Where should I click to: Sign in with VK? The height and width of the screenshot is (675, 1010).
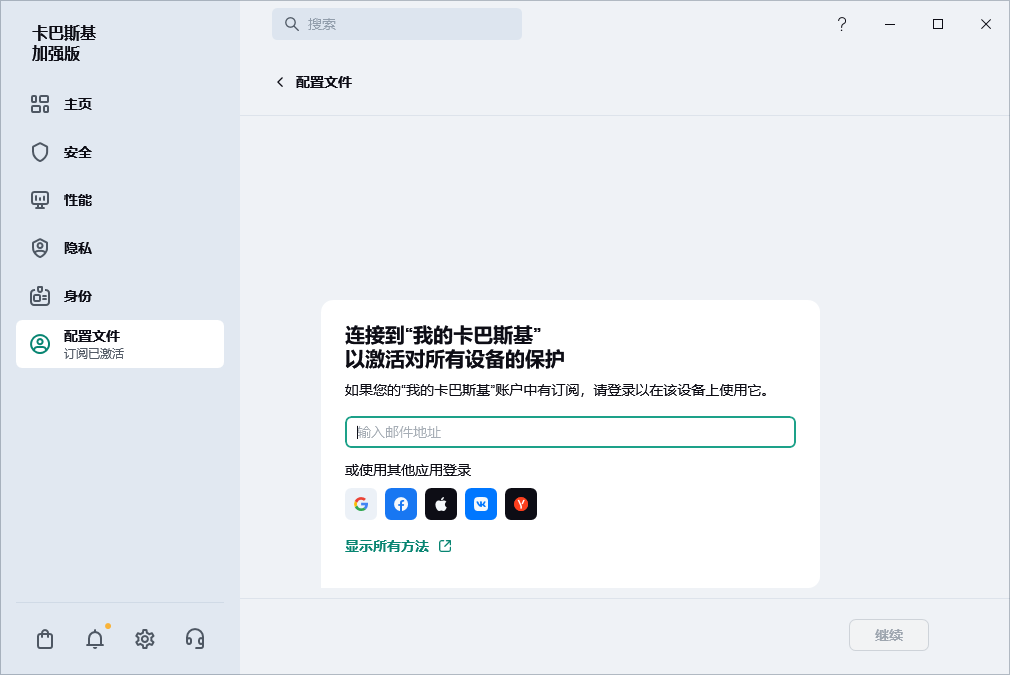pos(481,504)
